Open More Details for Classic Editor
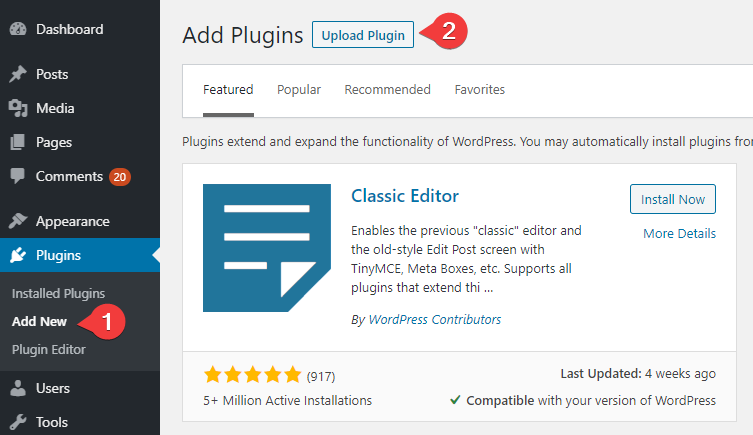The image size is (753, 435). (680, 233)
